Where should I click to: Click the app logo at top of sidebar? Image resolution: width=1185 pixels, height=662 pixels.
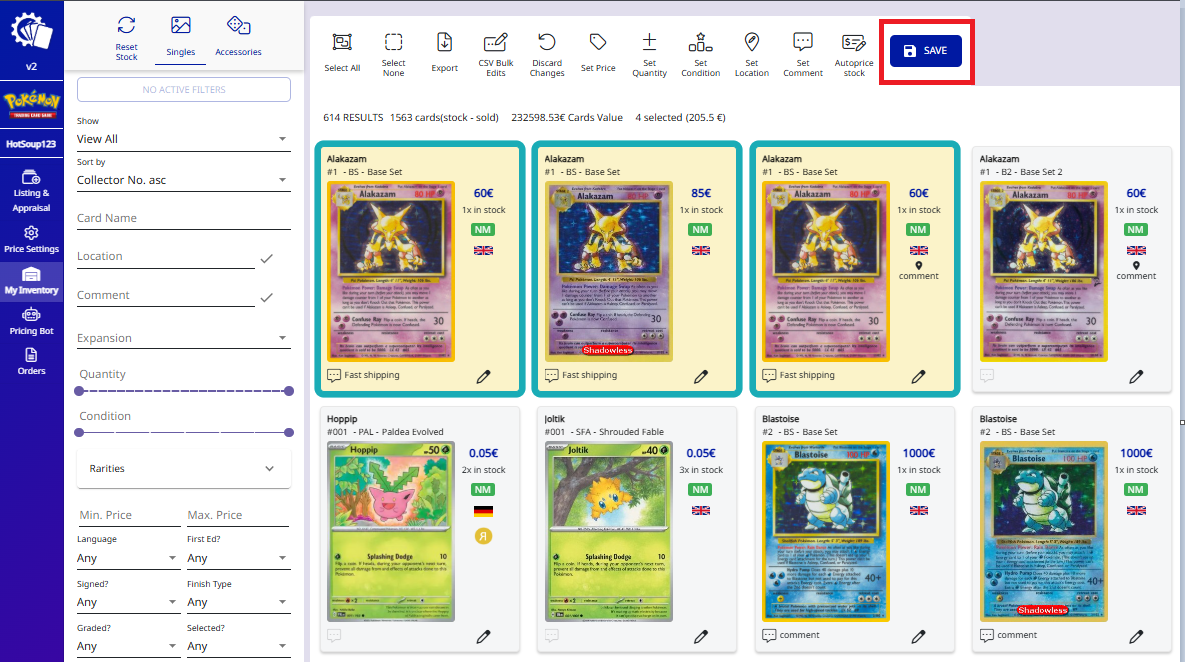31,32
